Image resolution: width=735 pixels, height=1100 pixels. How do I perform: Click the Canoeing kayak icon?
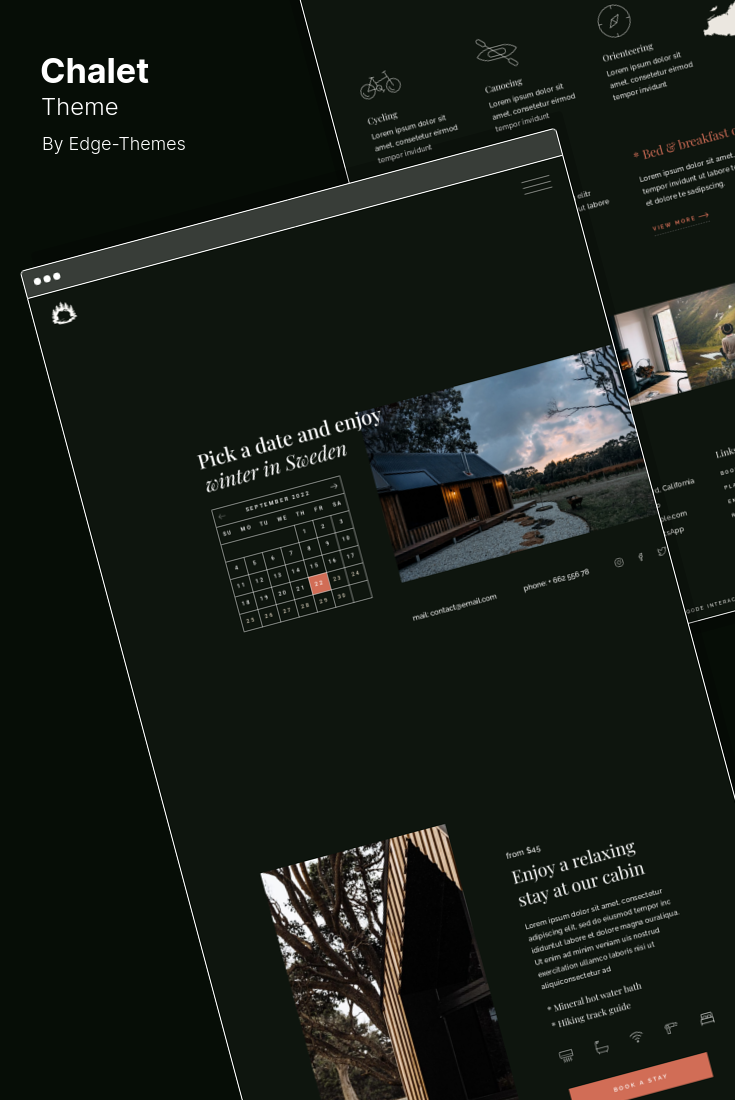497,52
